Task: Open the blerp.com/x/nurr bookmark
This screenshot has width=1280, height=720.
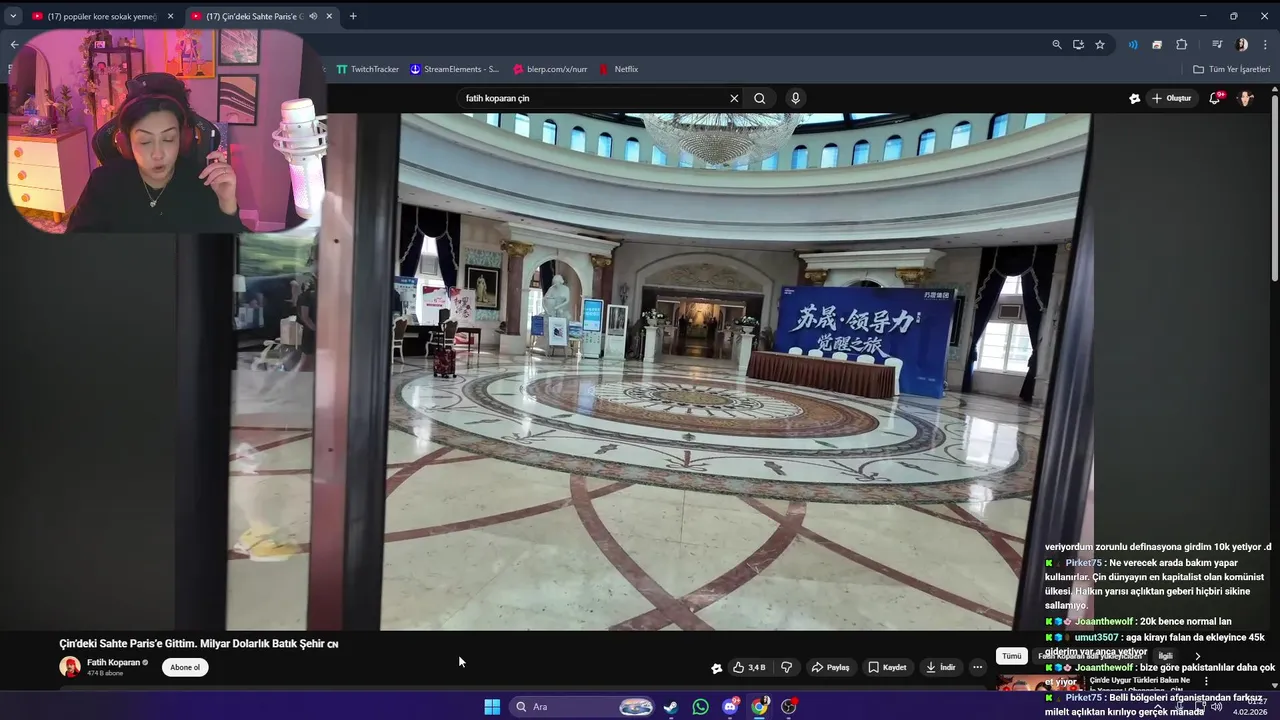Action: pyautogui.click(x=550, y=69)
